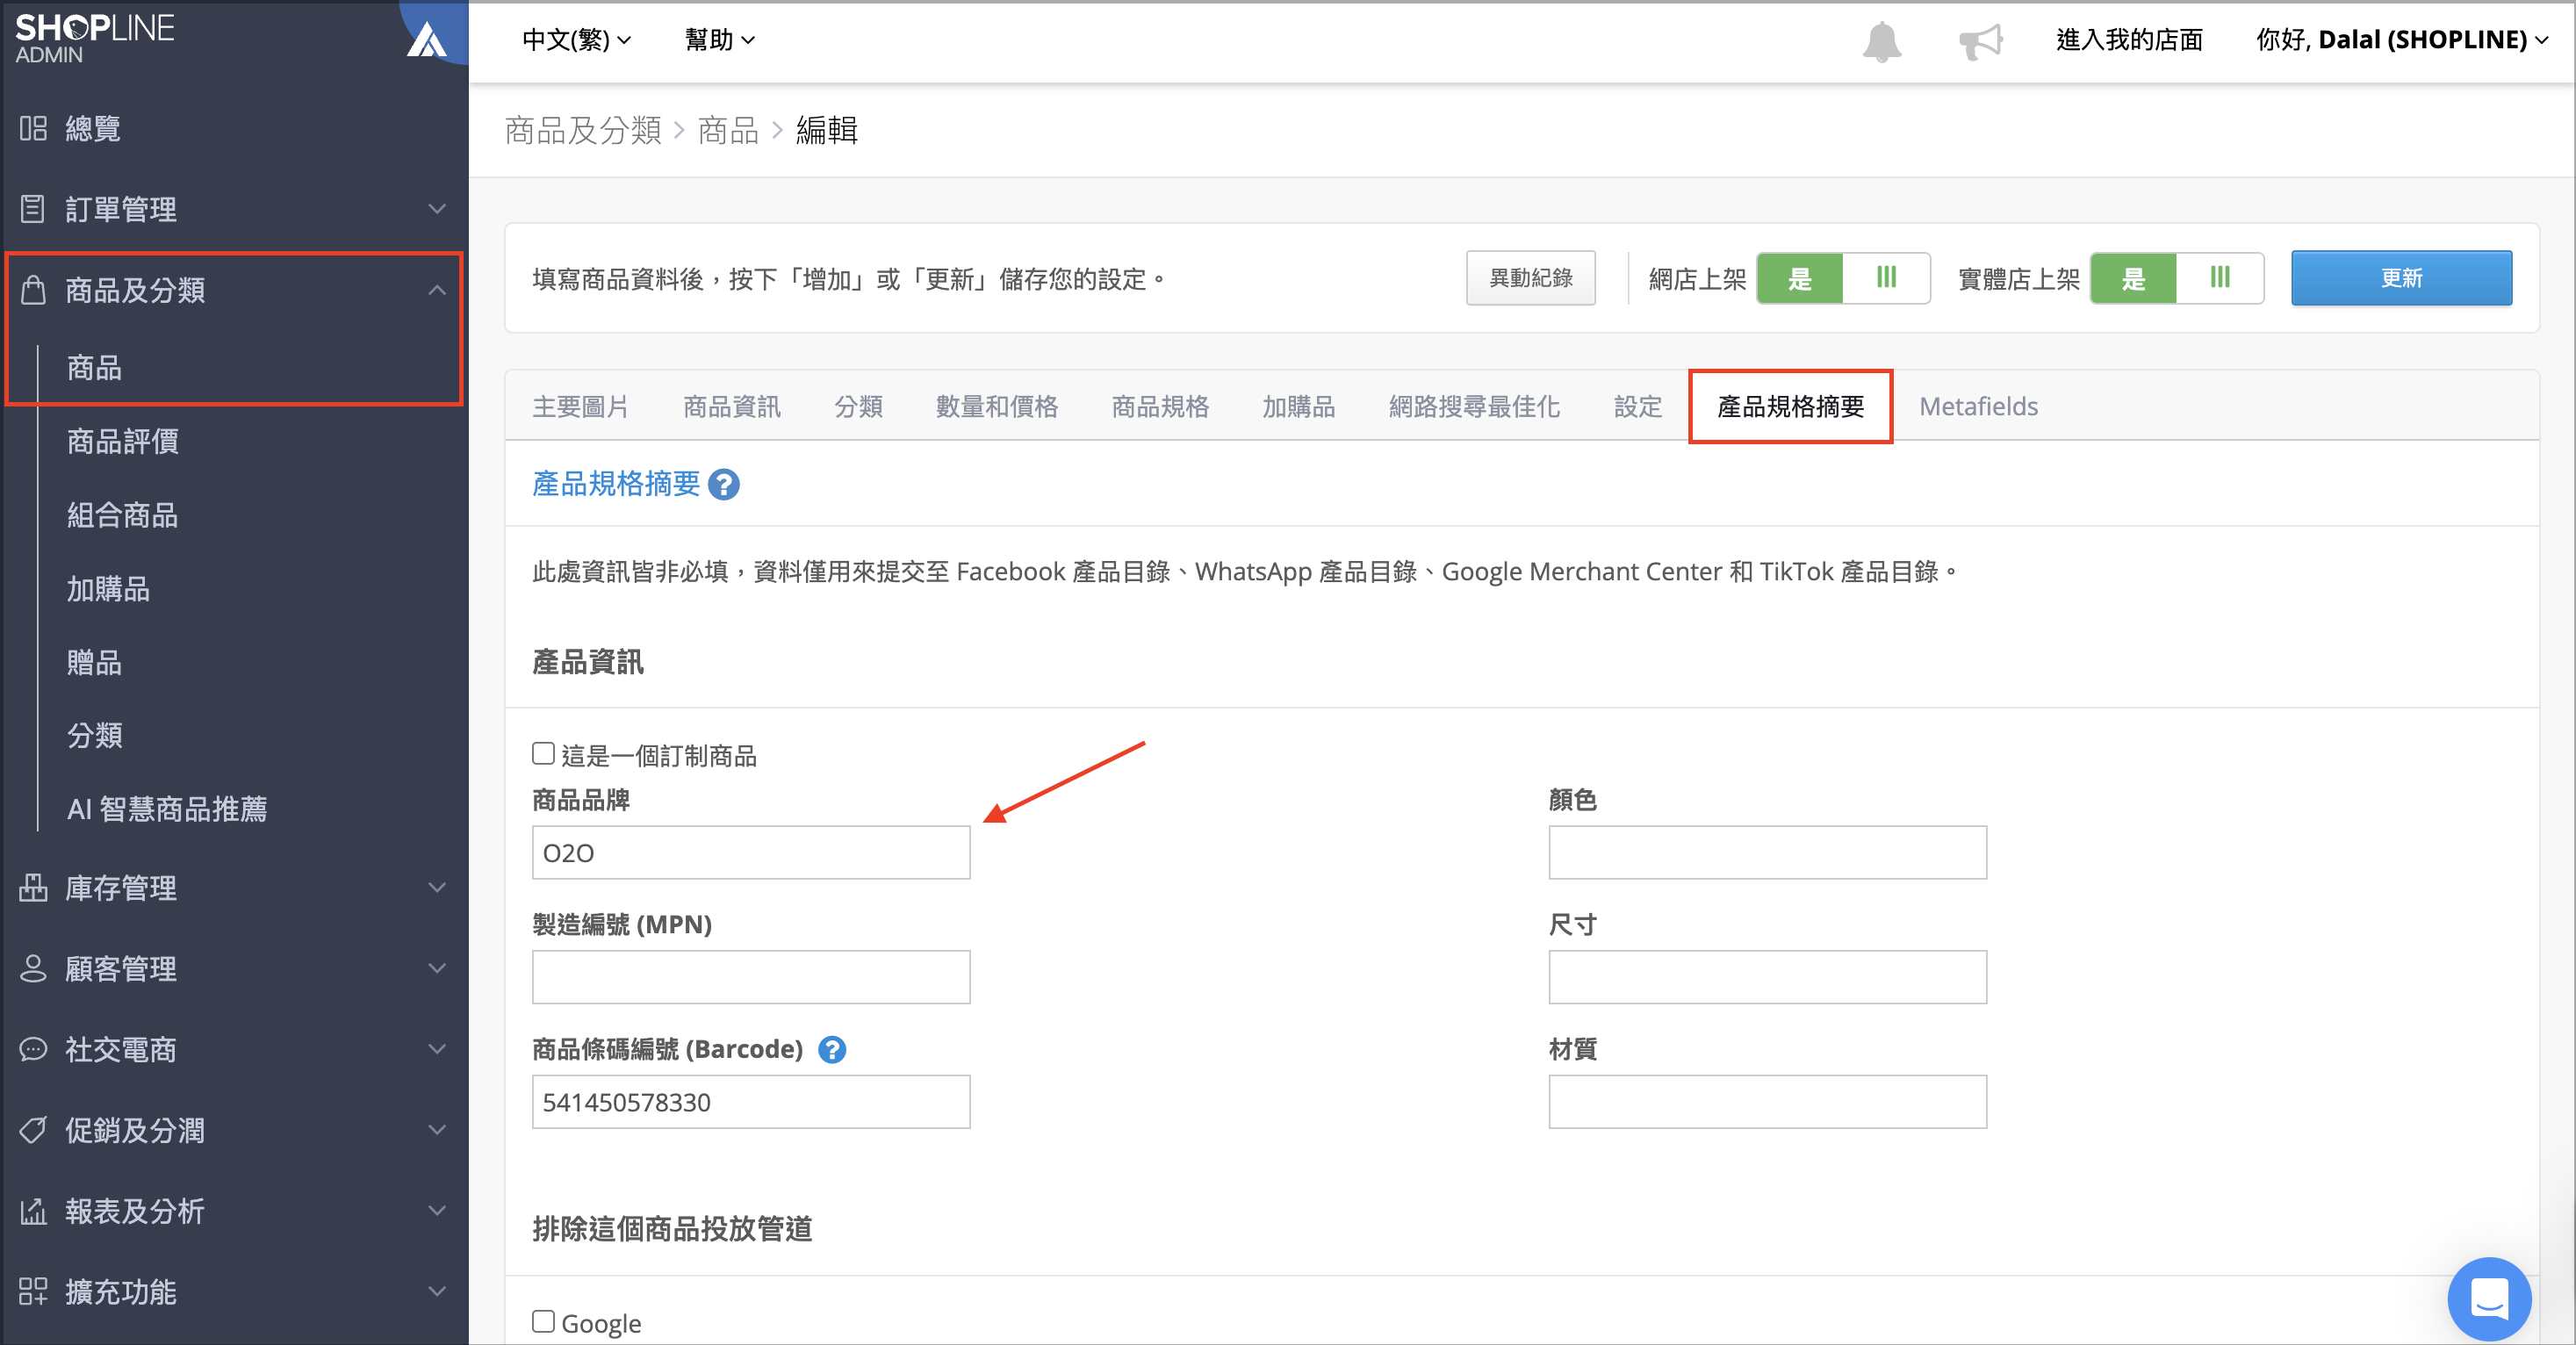2576x1345 pixels.
Task: Click the Barcode input field
Action: [x=751, y=1102]
